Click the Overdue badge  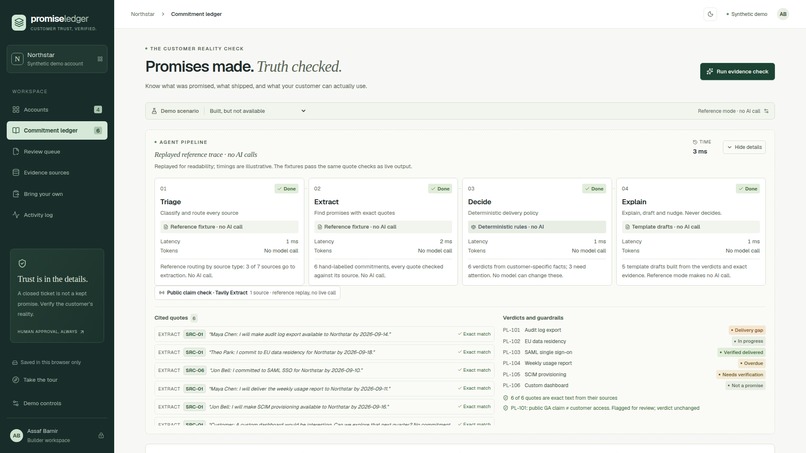point(752,363)
